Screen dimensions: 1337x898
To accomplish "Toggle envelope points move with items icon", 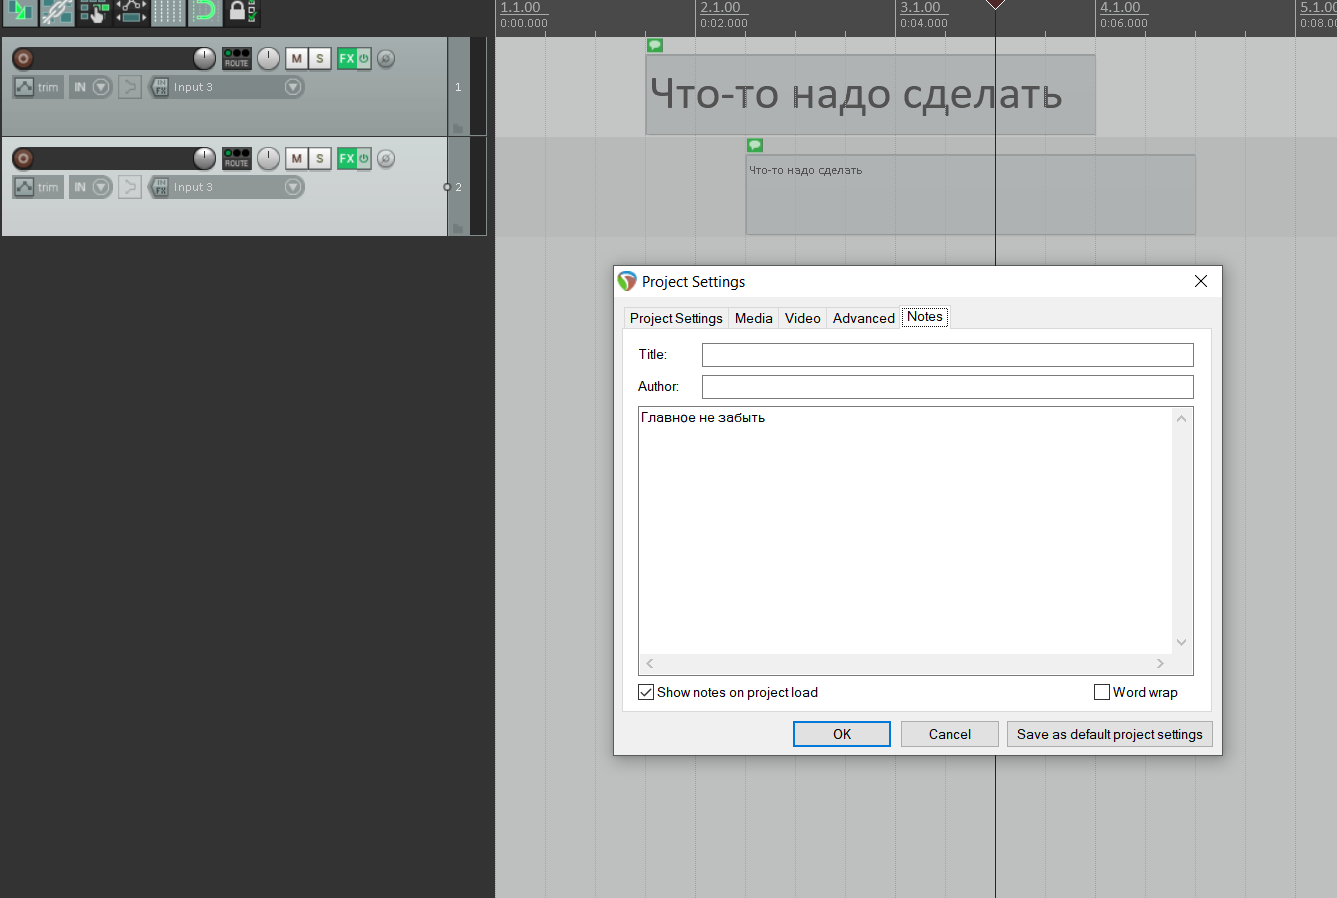I will (131, 12).
